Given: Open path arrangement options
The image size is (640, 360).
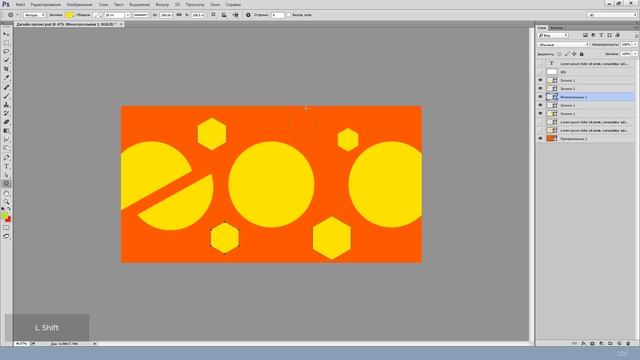Looking at the screenshot, I should click(236, 15).
